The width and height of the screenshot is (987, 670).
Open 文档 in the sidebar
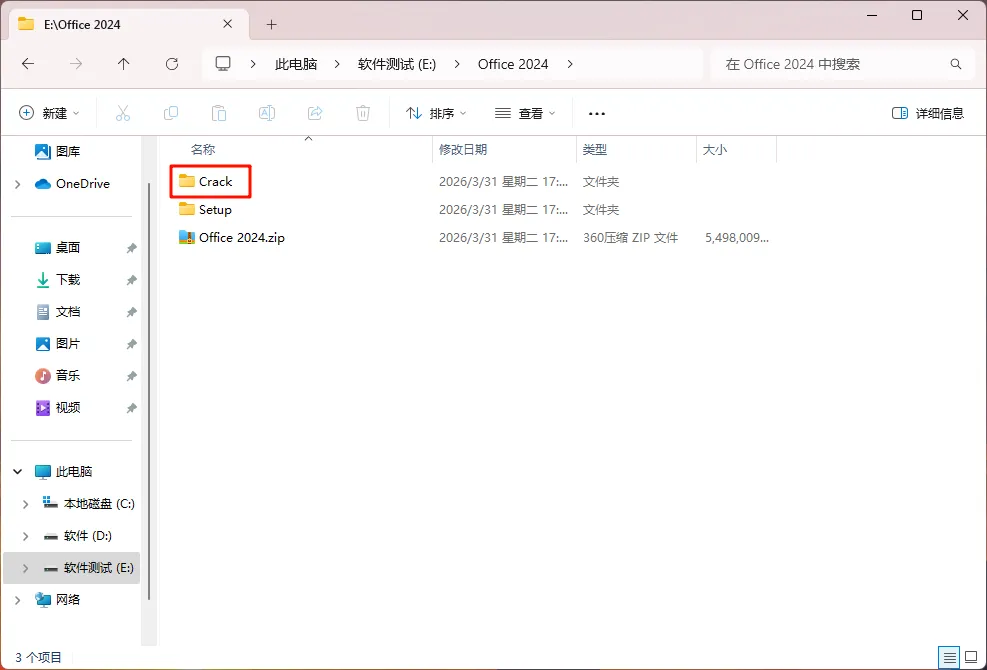57,312
